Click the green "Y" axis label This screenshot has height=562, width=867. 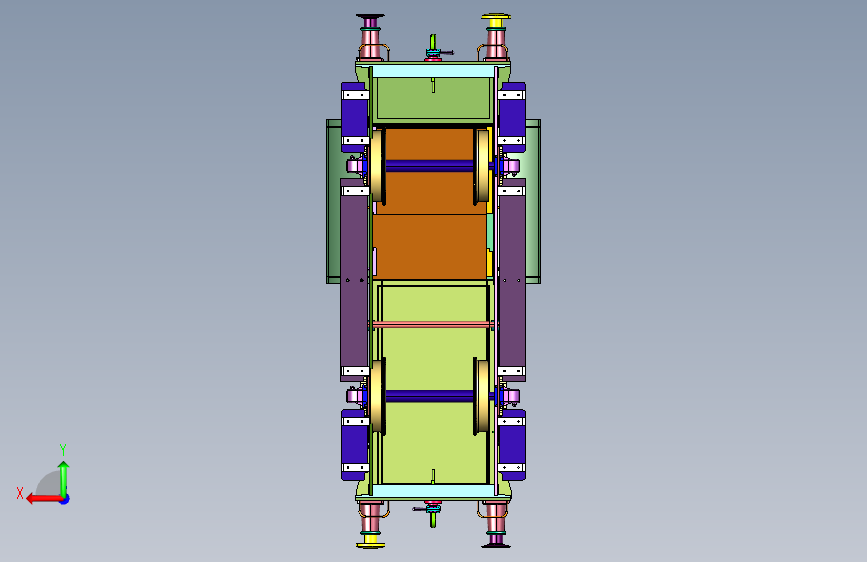point(63,449)
